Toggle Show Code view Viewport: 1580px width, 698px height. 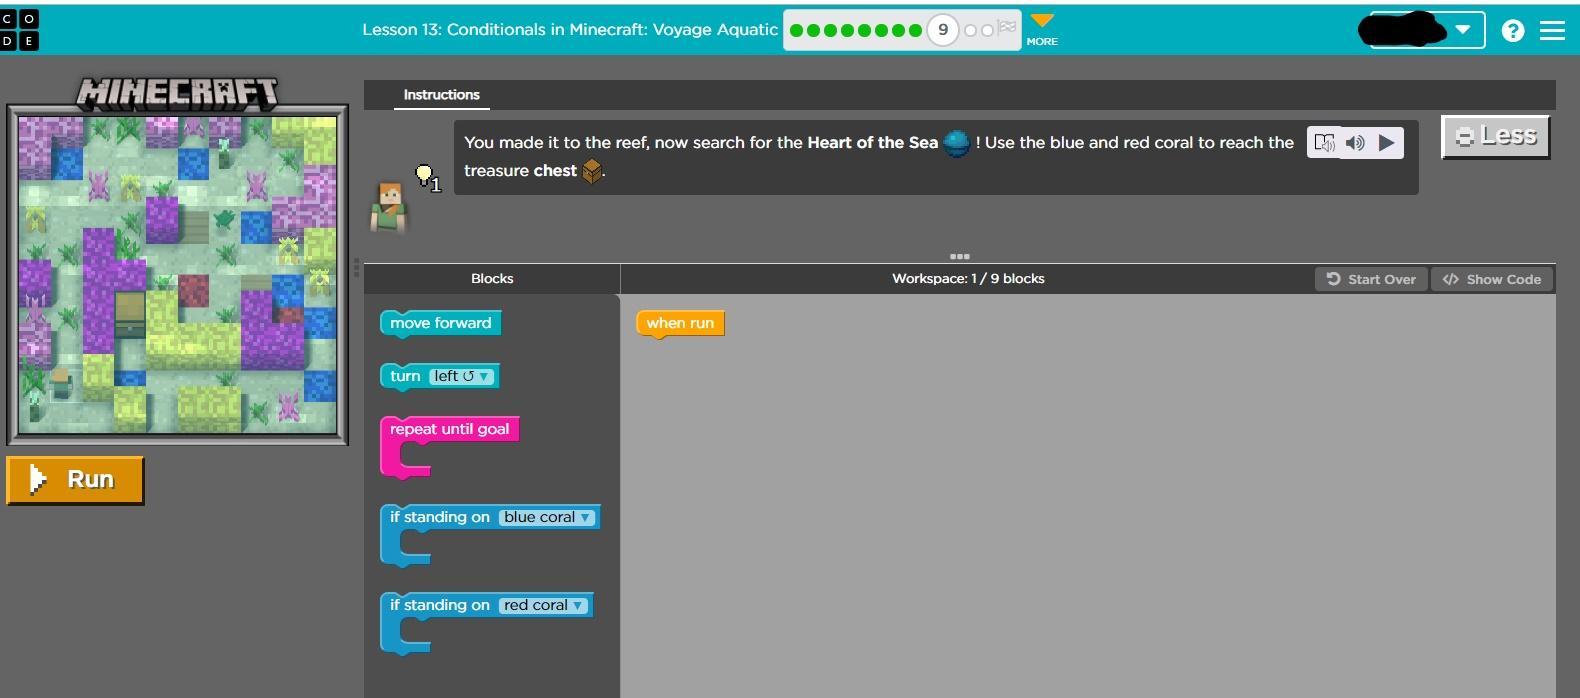point(1492,279)
